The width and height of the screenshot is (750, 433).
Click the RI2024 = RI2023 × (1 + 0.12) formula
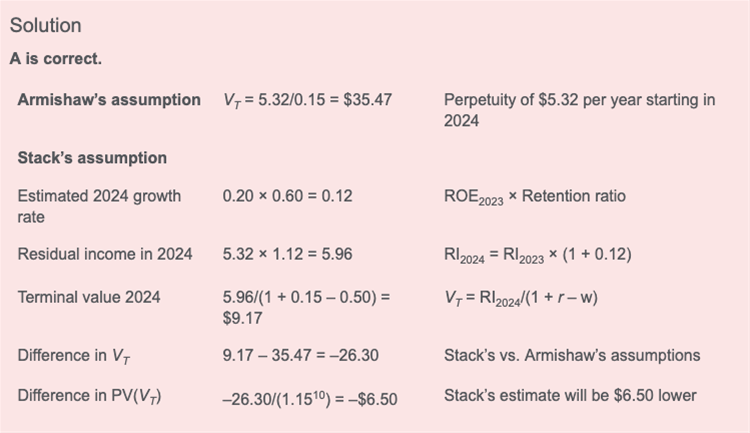(538, 255)
